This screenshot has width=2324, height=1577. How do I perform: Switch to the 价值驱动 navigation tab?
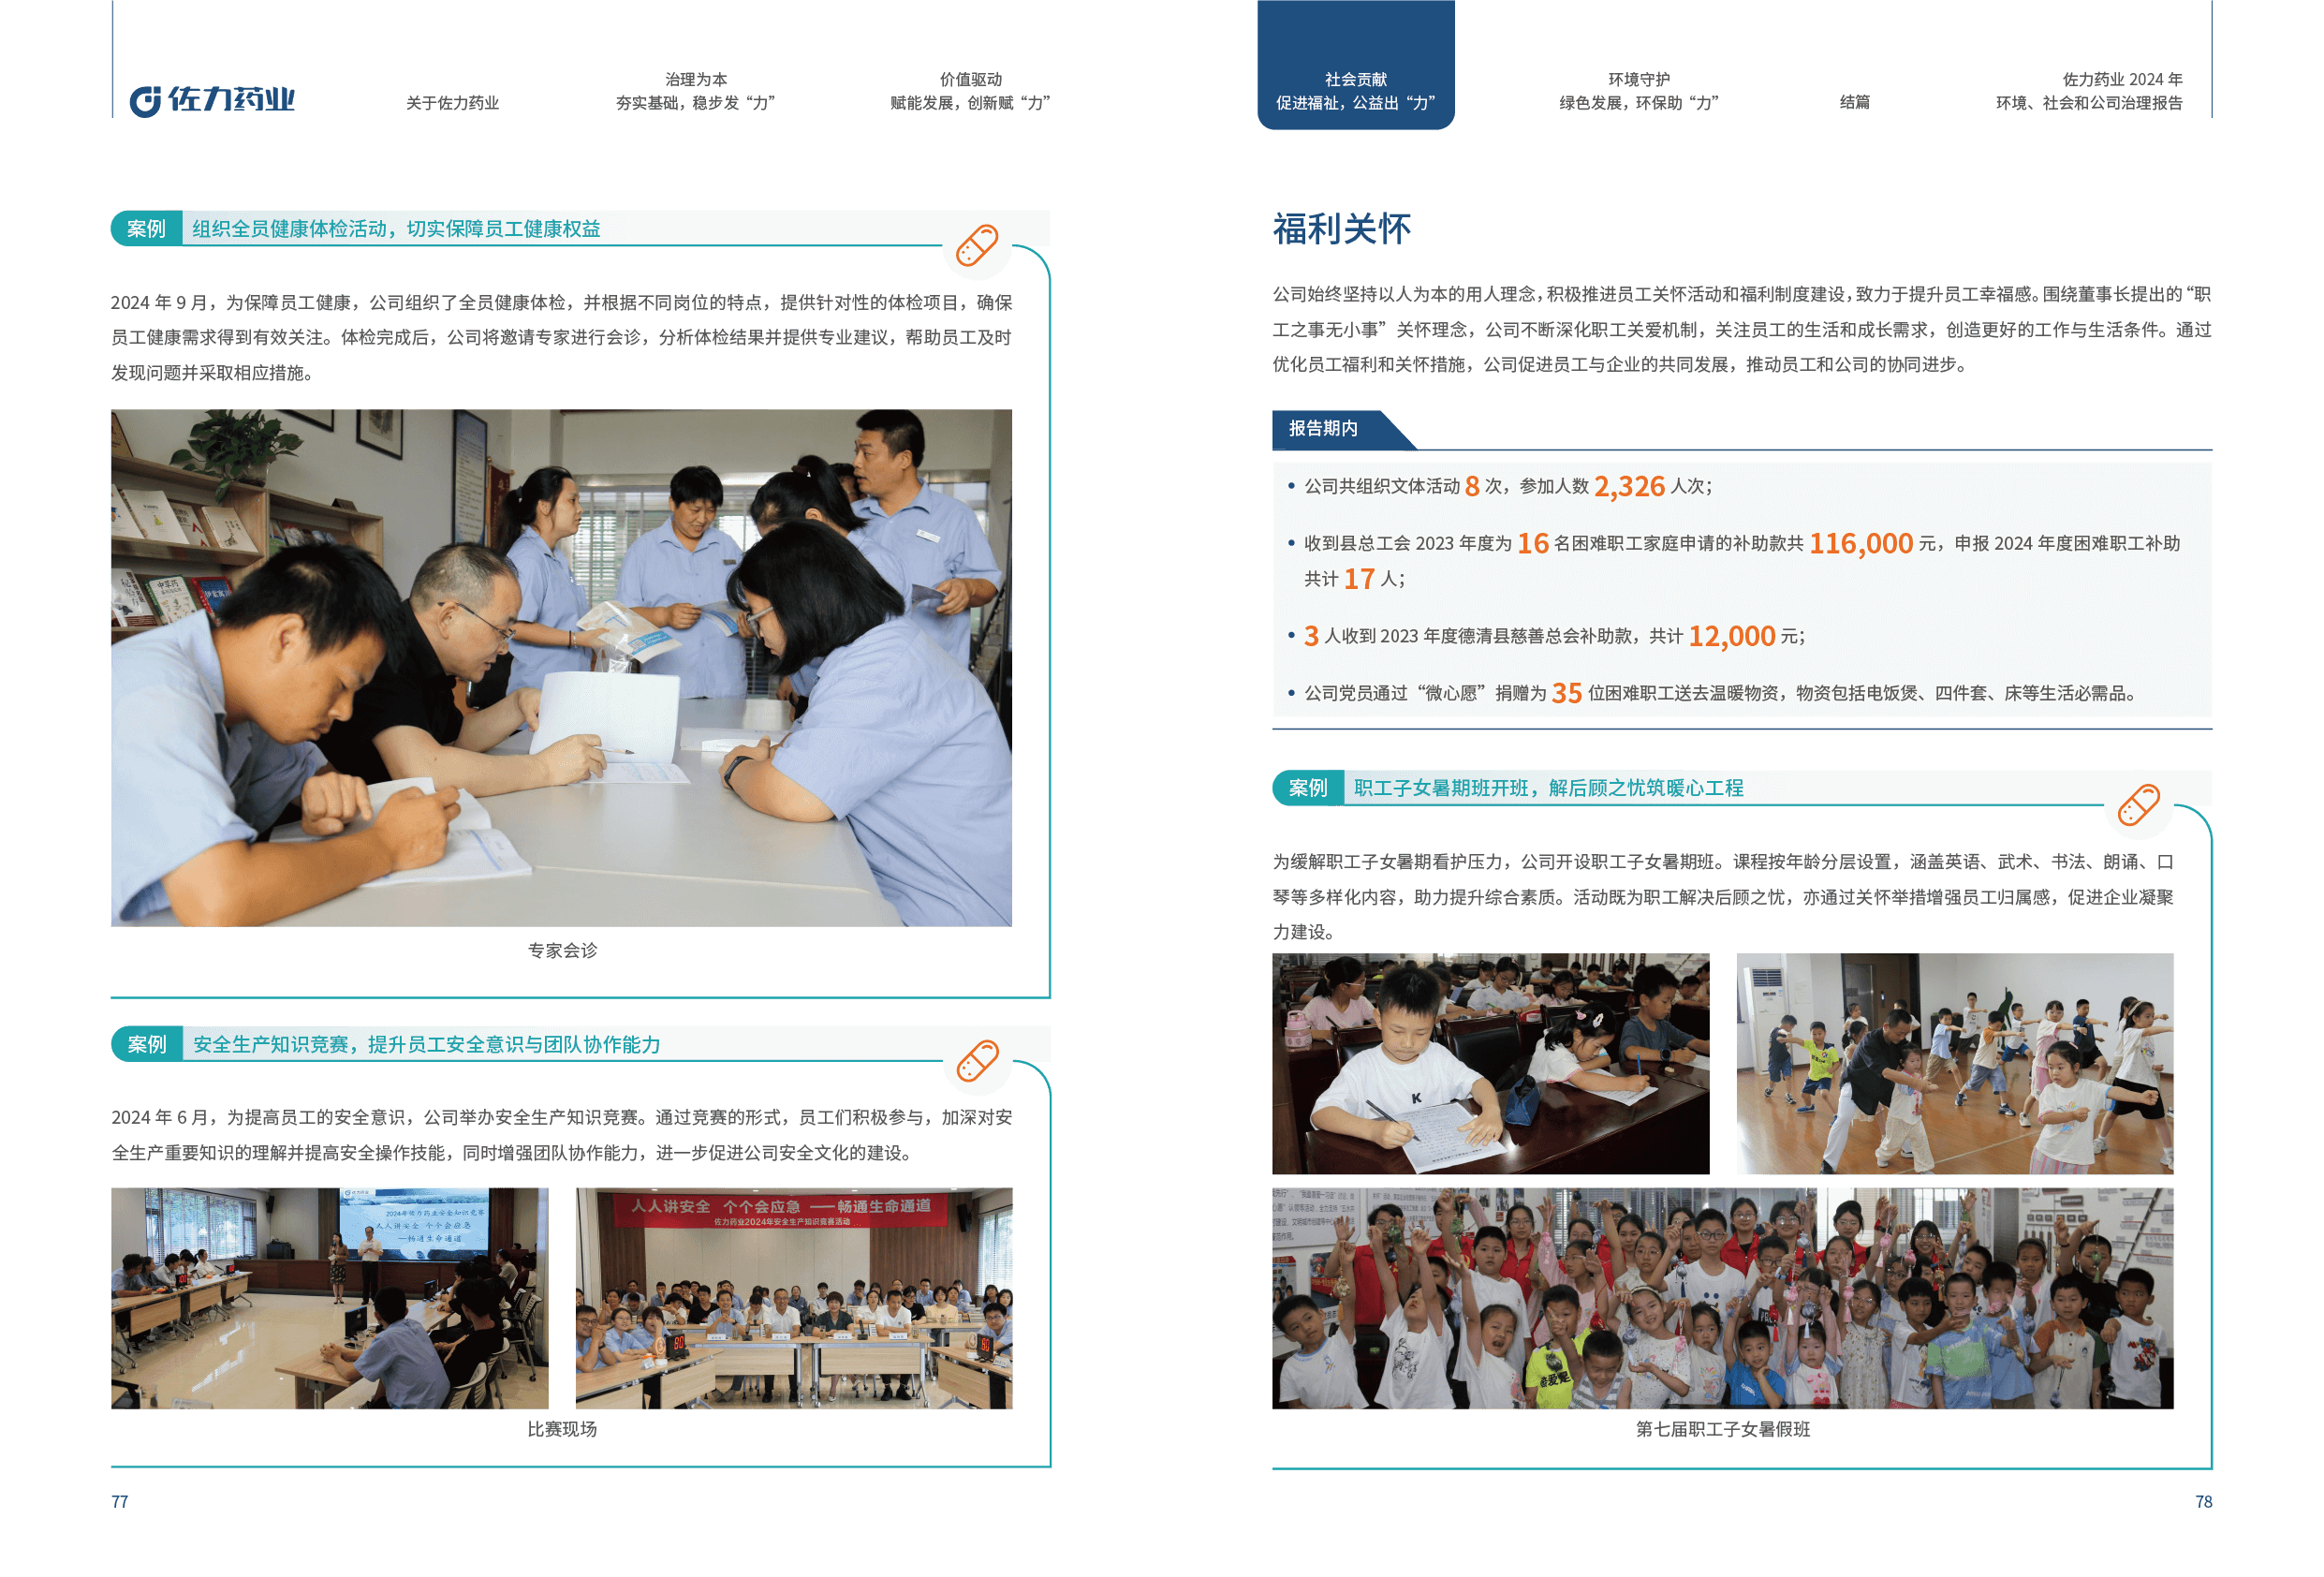click(969, 91)
